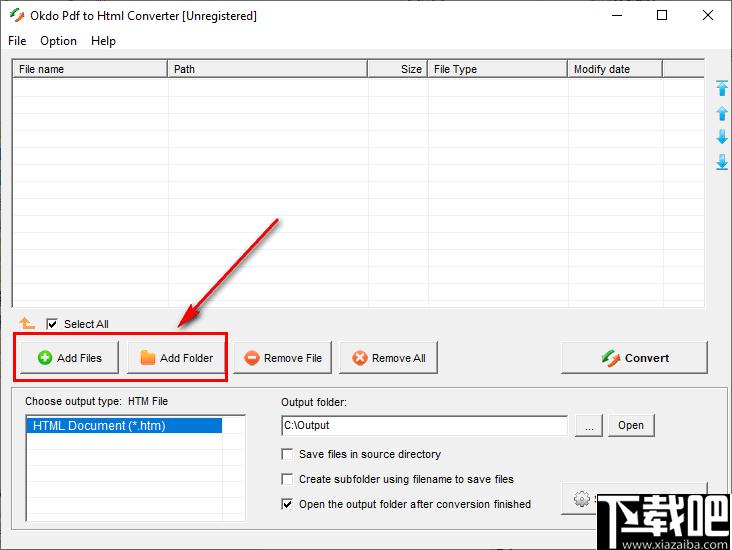Move selected file to top of list

coord(722,88)
